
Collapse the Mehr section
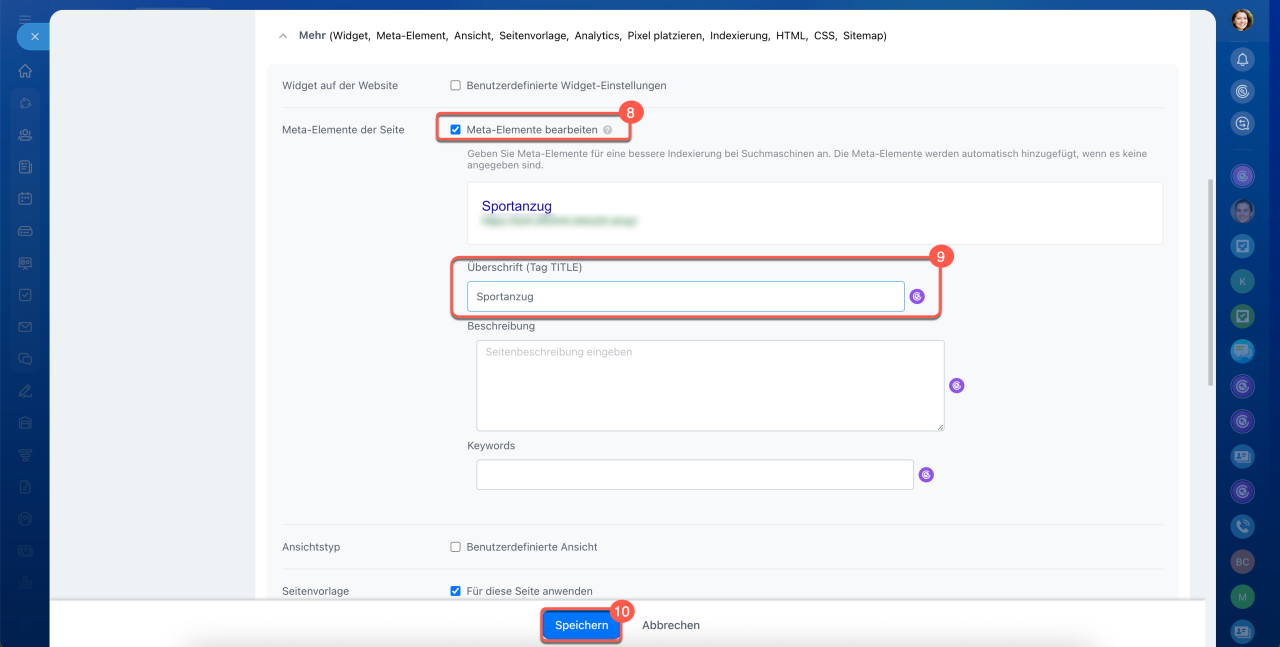tap(282, 36)
